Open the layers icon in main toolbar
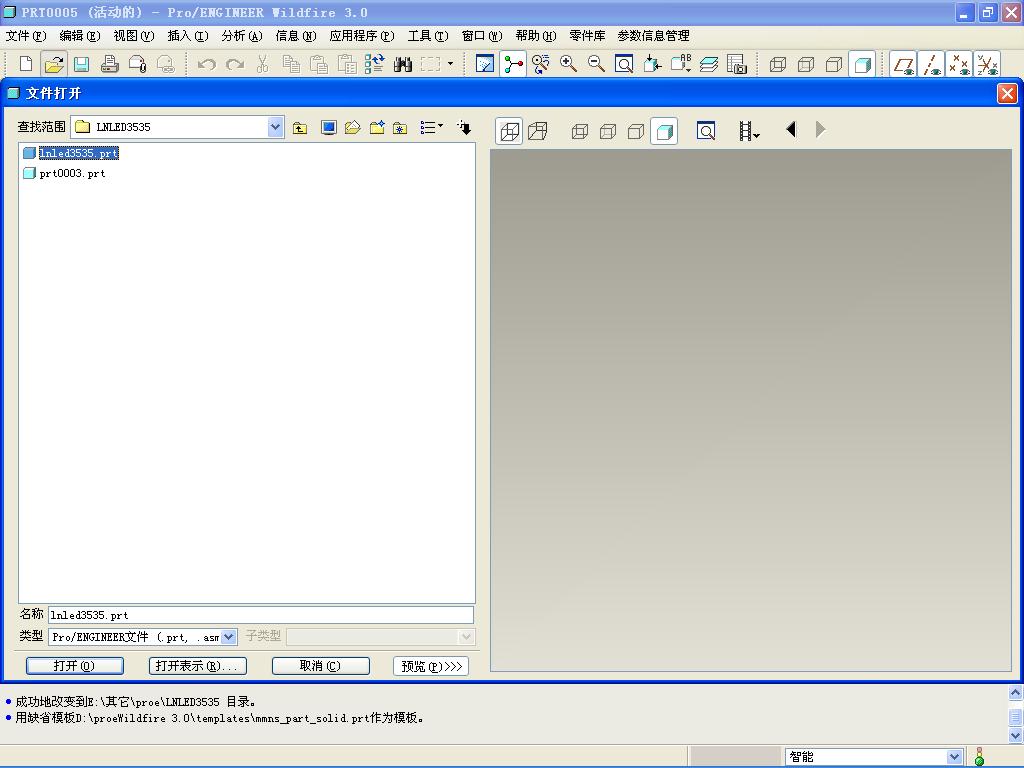Image resolution: width=1024 pixels, height=768 pixels. [709, 64]
